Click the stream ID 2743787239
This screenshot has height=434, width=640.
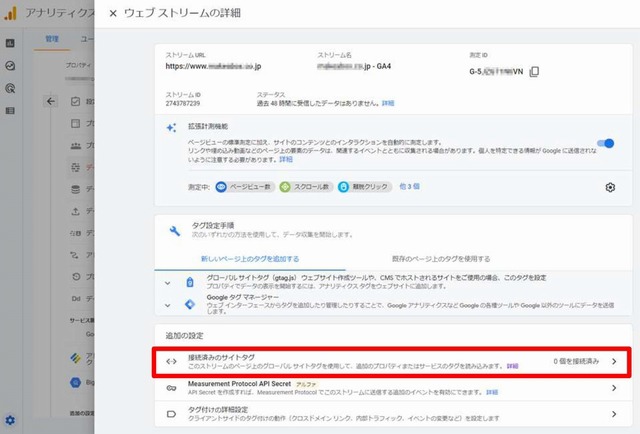pos(182,103)
